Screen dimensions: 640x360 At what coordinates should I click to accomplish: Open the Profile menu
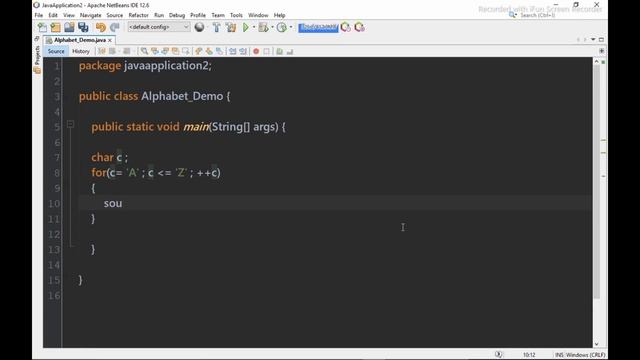tap(198, 15)
